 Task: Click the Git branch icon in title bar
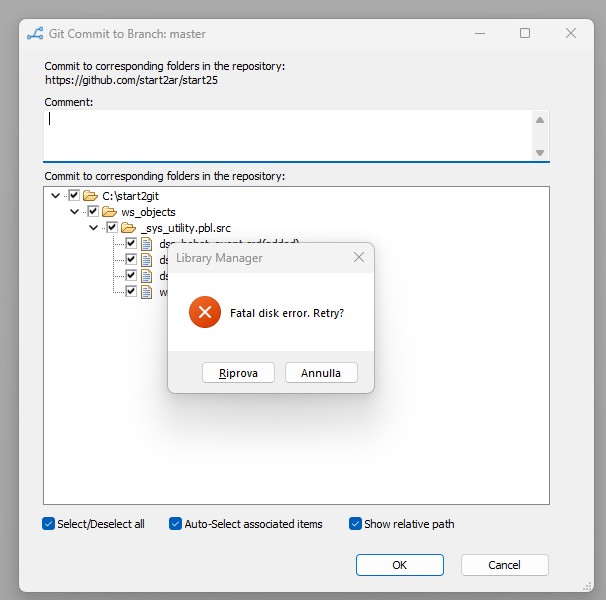[x=37, y=33]
